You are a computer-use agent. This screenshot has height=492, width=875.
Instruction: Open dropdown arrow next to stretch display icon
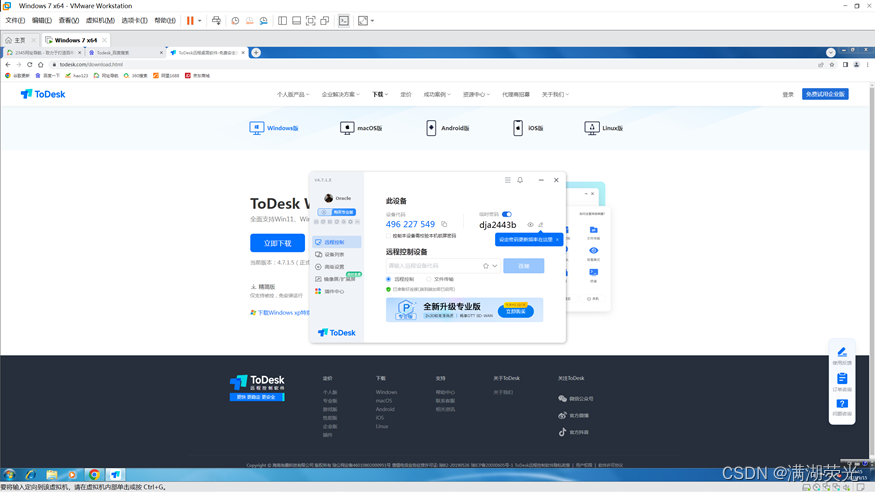click(372, 21)
